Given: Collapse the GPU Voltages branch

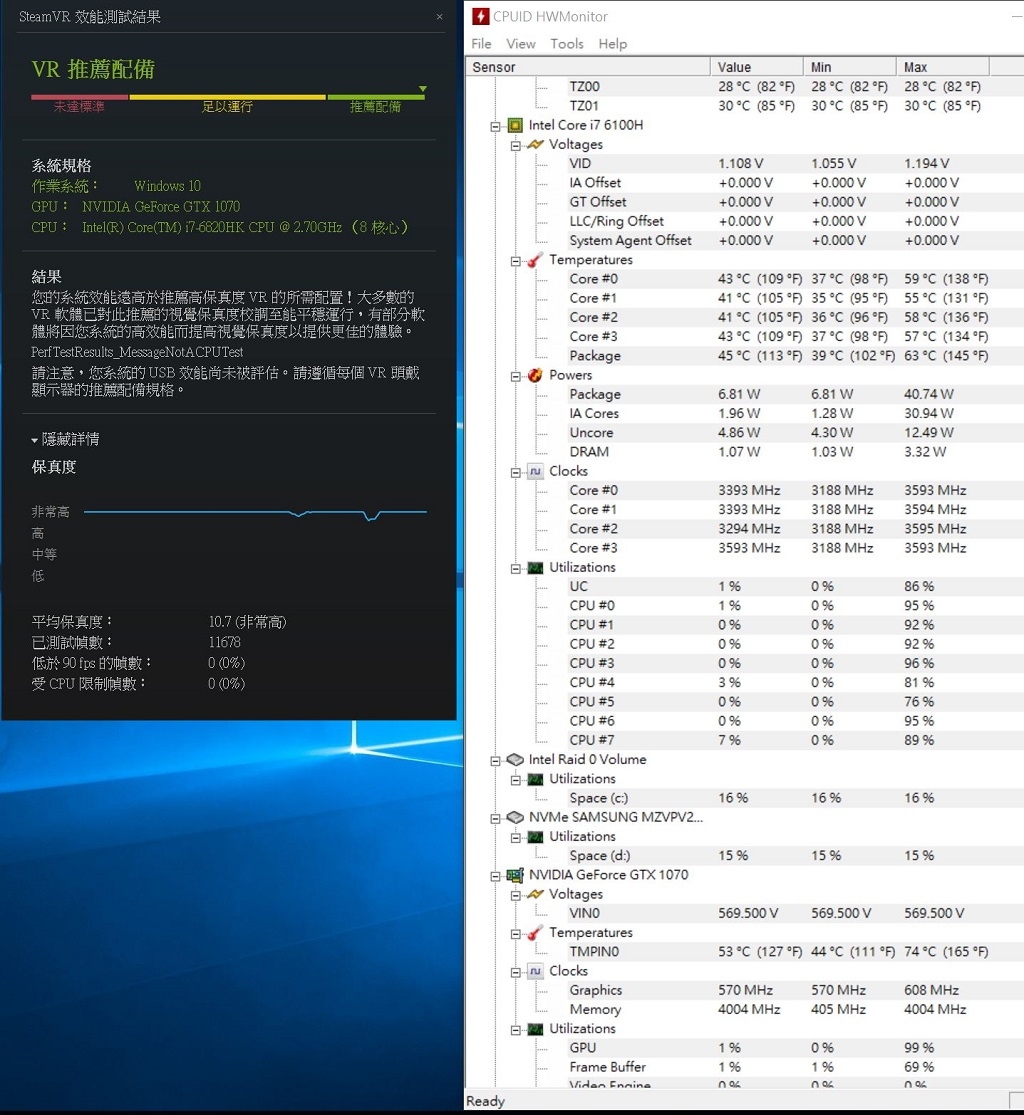Looking at the screenshot, I should point(516,895).
